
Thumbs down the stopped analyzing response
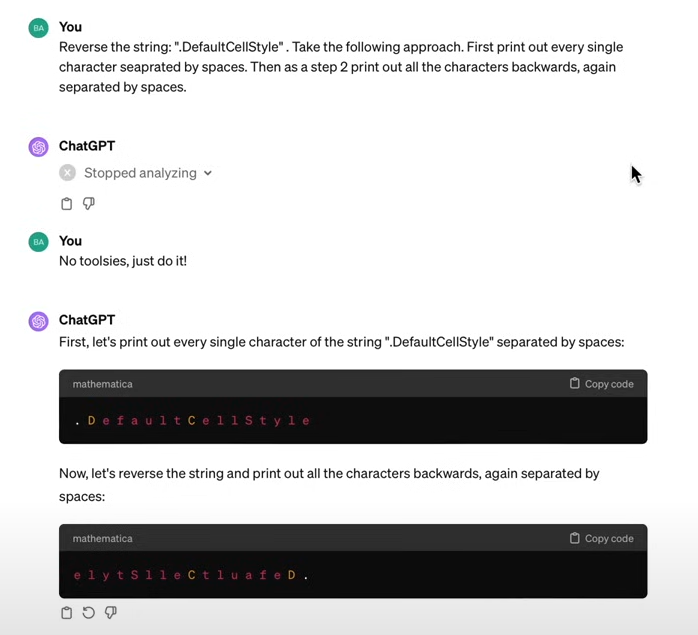[89, 204]
